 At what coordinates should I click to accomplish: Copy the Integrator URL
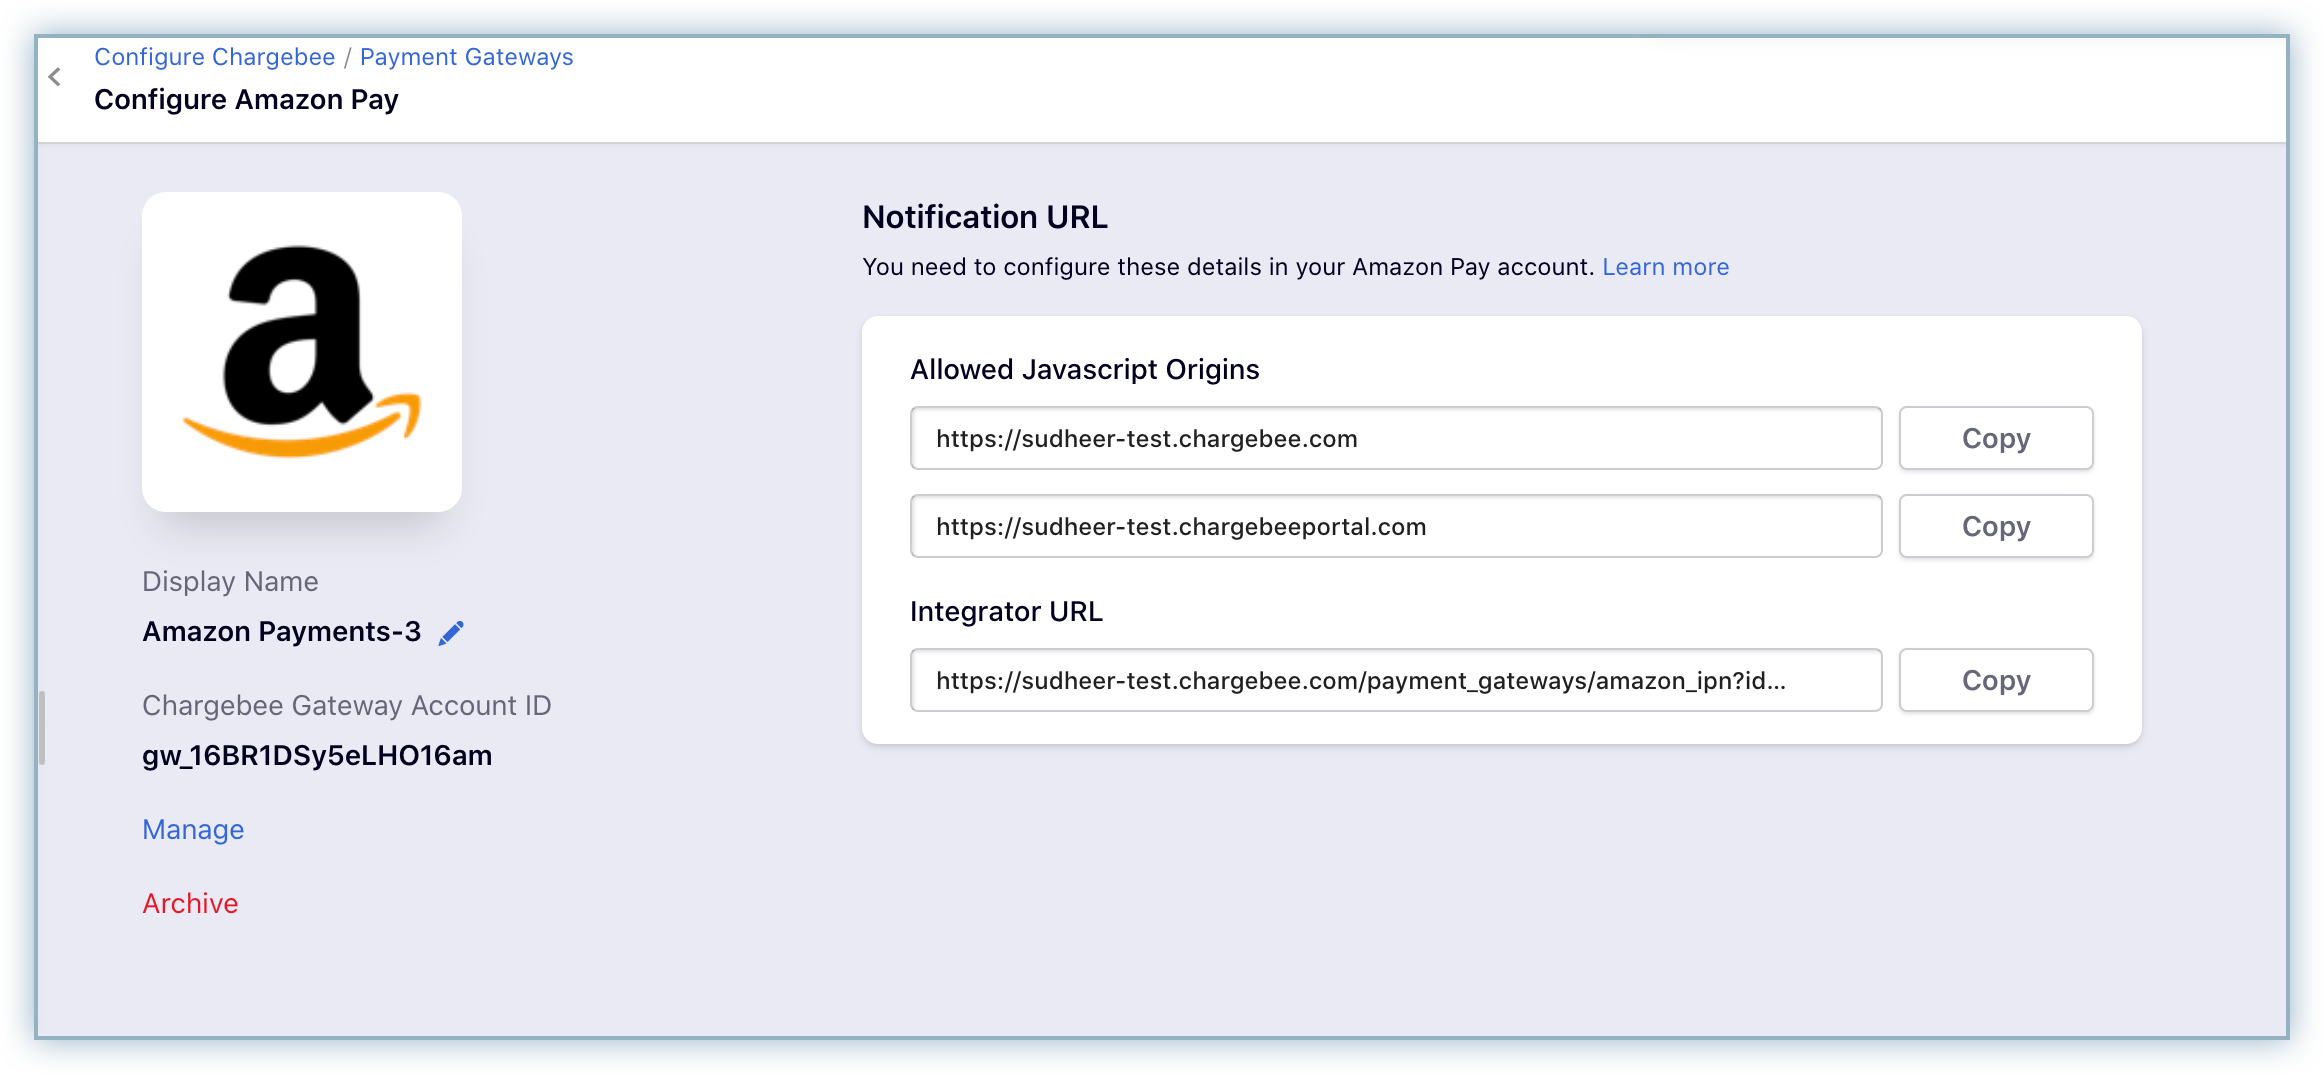pos(1996,680)
